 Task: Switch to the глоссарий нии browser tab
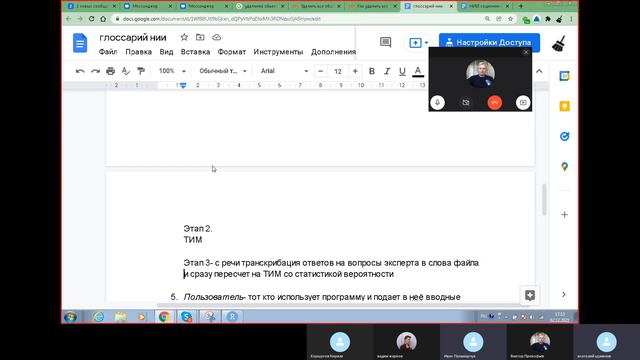point(428,6)
